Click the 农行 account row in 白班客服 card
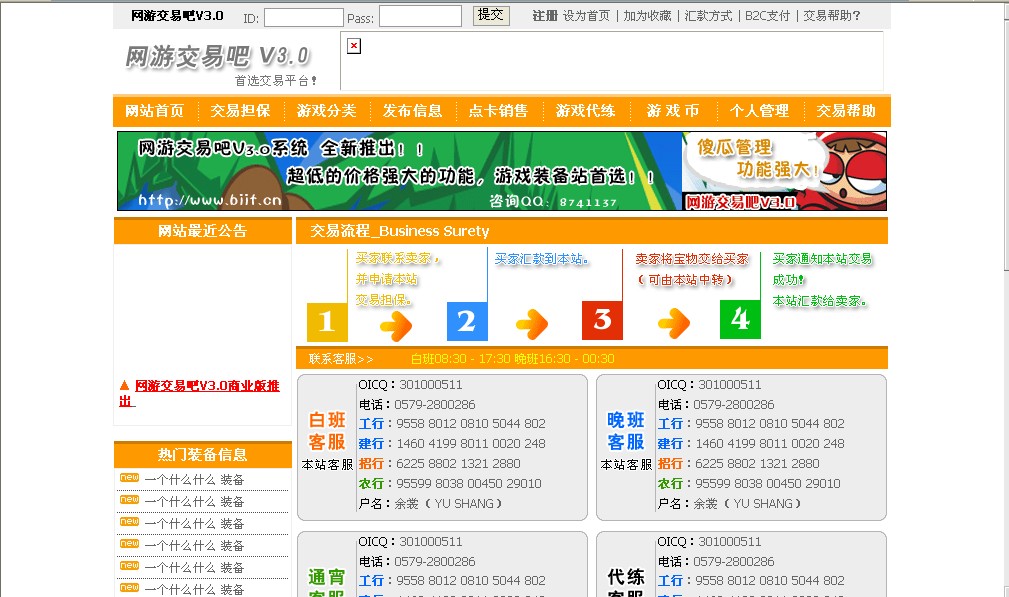Screen dimensions: 1009x597 click(450, 484)
